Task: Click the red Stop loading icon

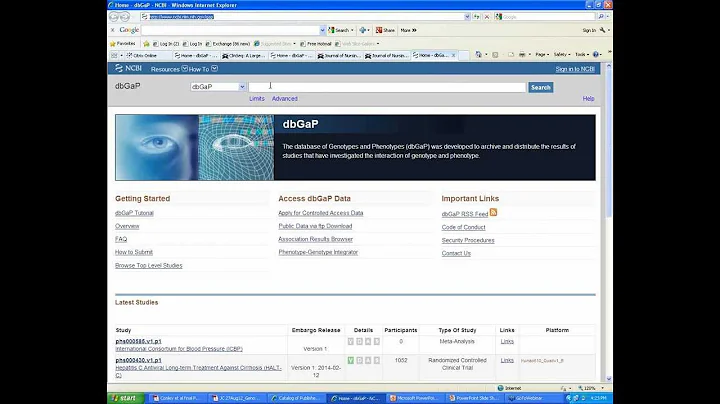Action: pyautogui.click(x=487, y=17)
